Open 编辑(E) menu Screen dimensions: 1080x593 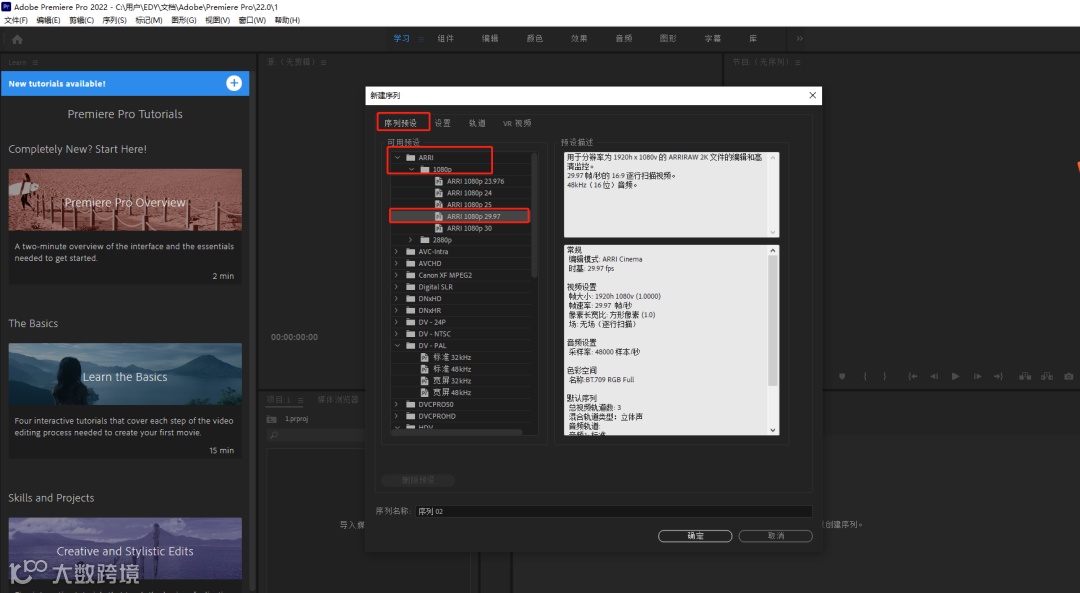click(x=48, y=20)
